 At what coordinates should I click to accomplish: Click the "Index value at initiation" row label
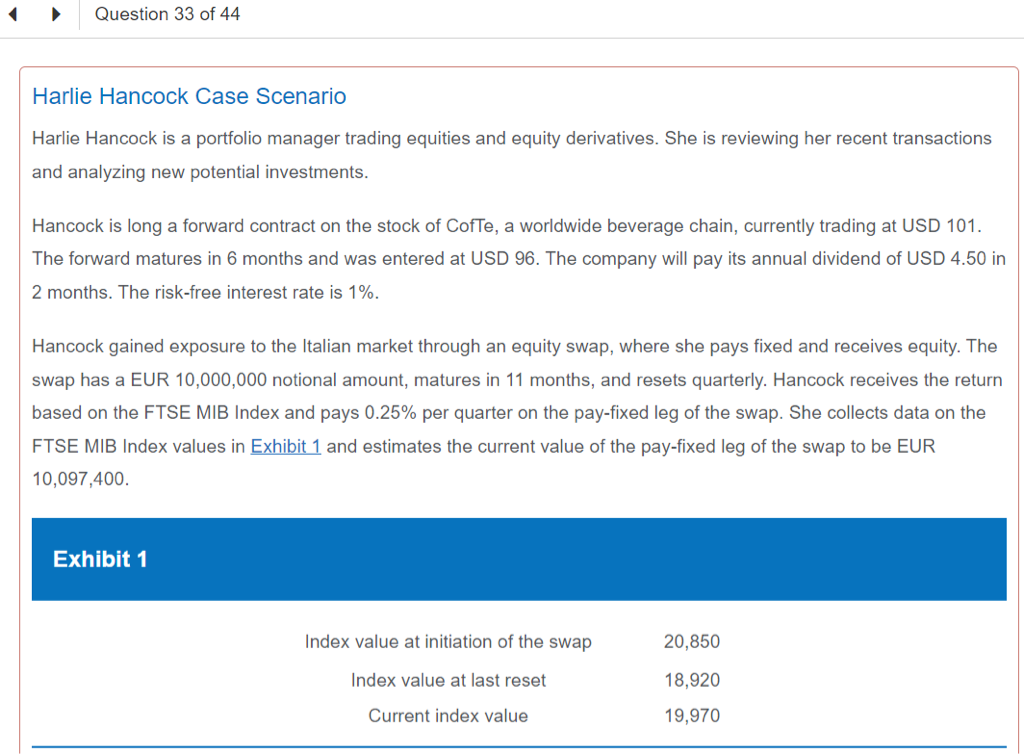coord(448,642)
